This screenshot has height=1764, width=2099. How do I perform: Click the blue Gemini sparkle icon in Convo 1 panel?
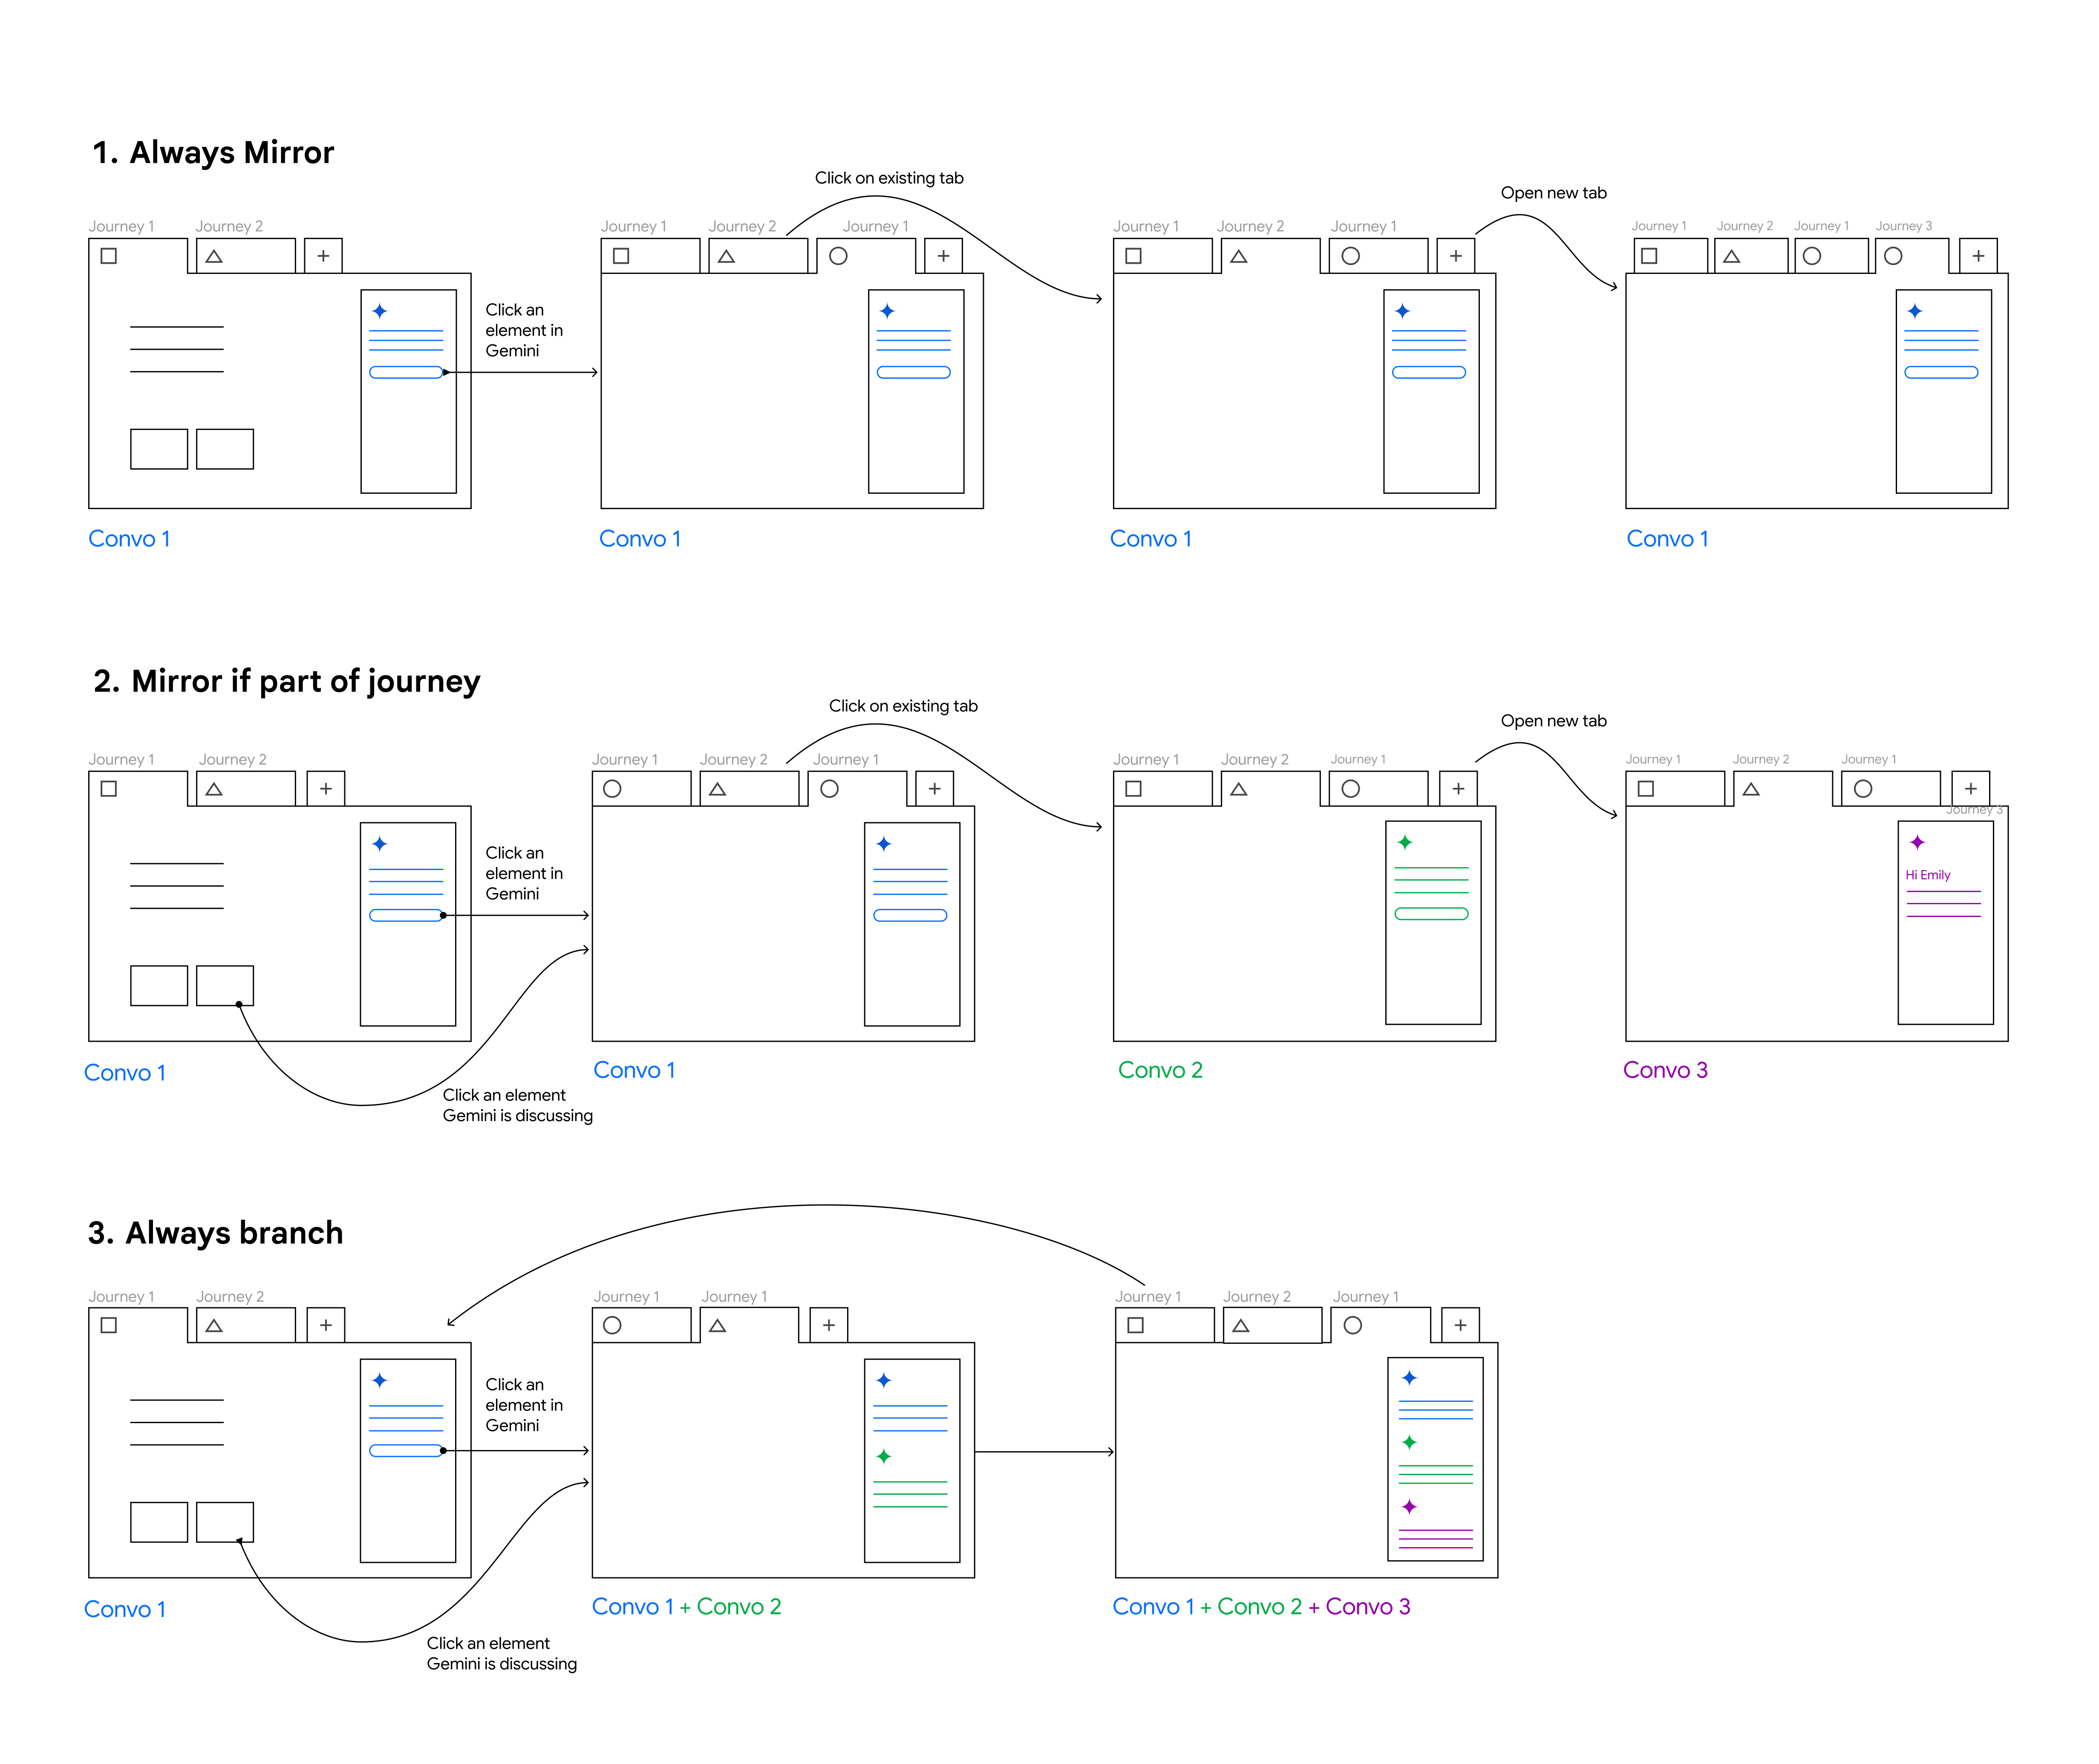point(380,311)
